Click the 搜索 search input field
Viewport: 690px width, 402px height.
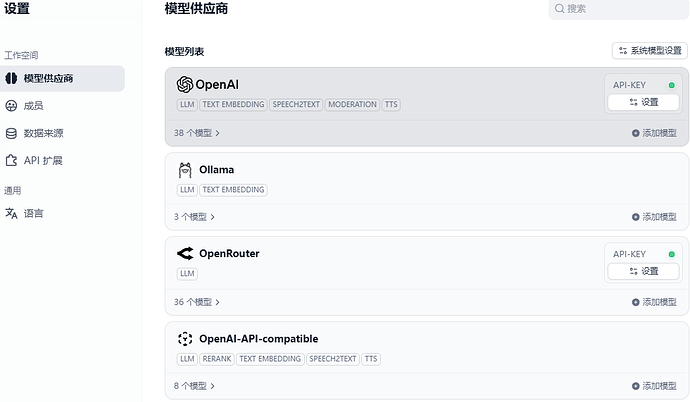620,9
